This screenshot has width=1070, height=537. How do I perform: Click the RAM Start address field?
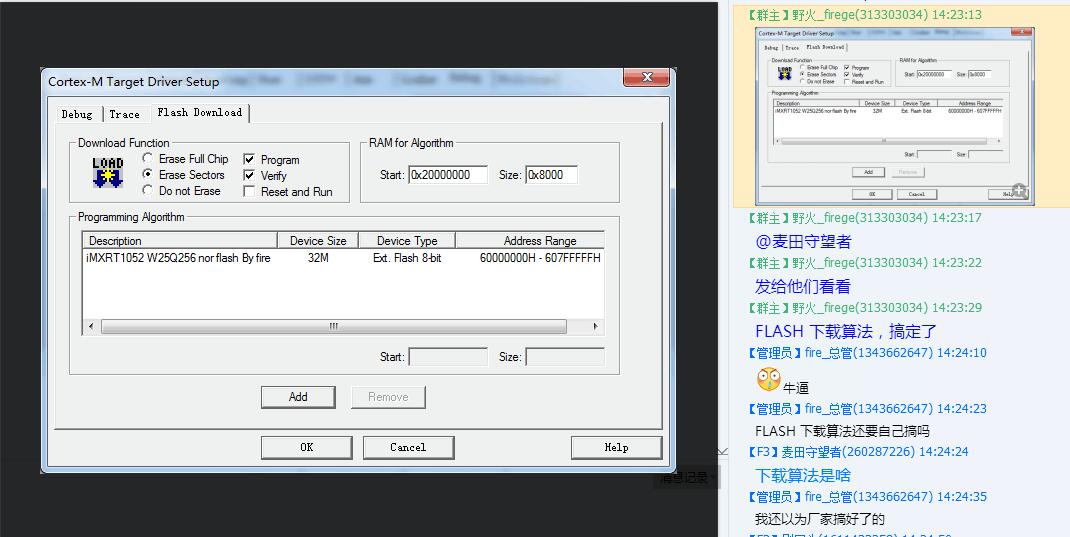(447, 175)
